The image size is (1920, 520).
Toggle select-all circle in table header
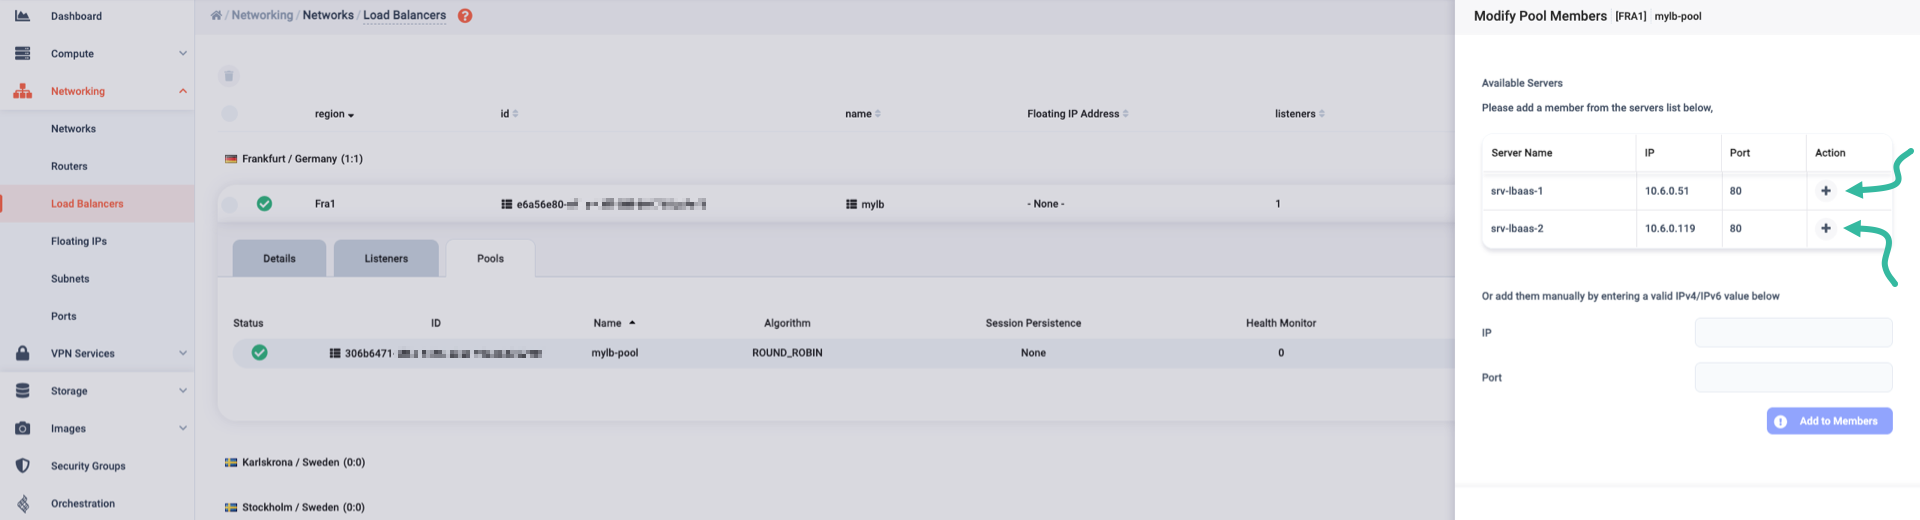click(229, 114)
